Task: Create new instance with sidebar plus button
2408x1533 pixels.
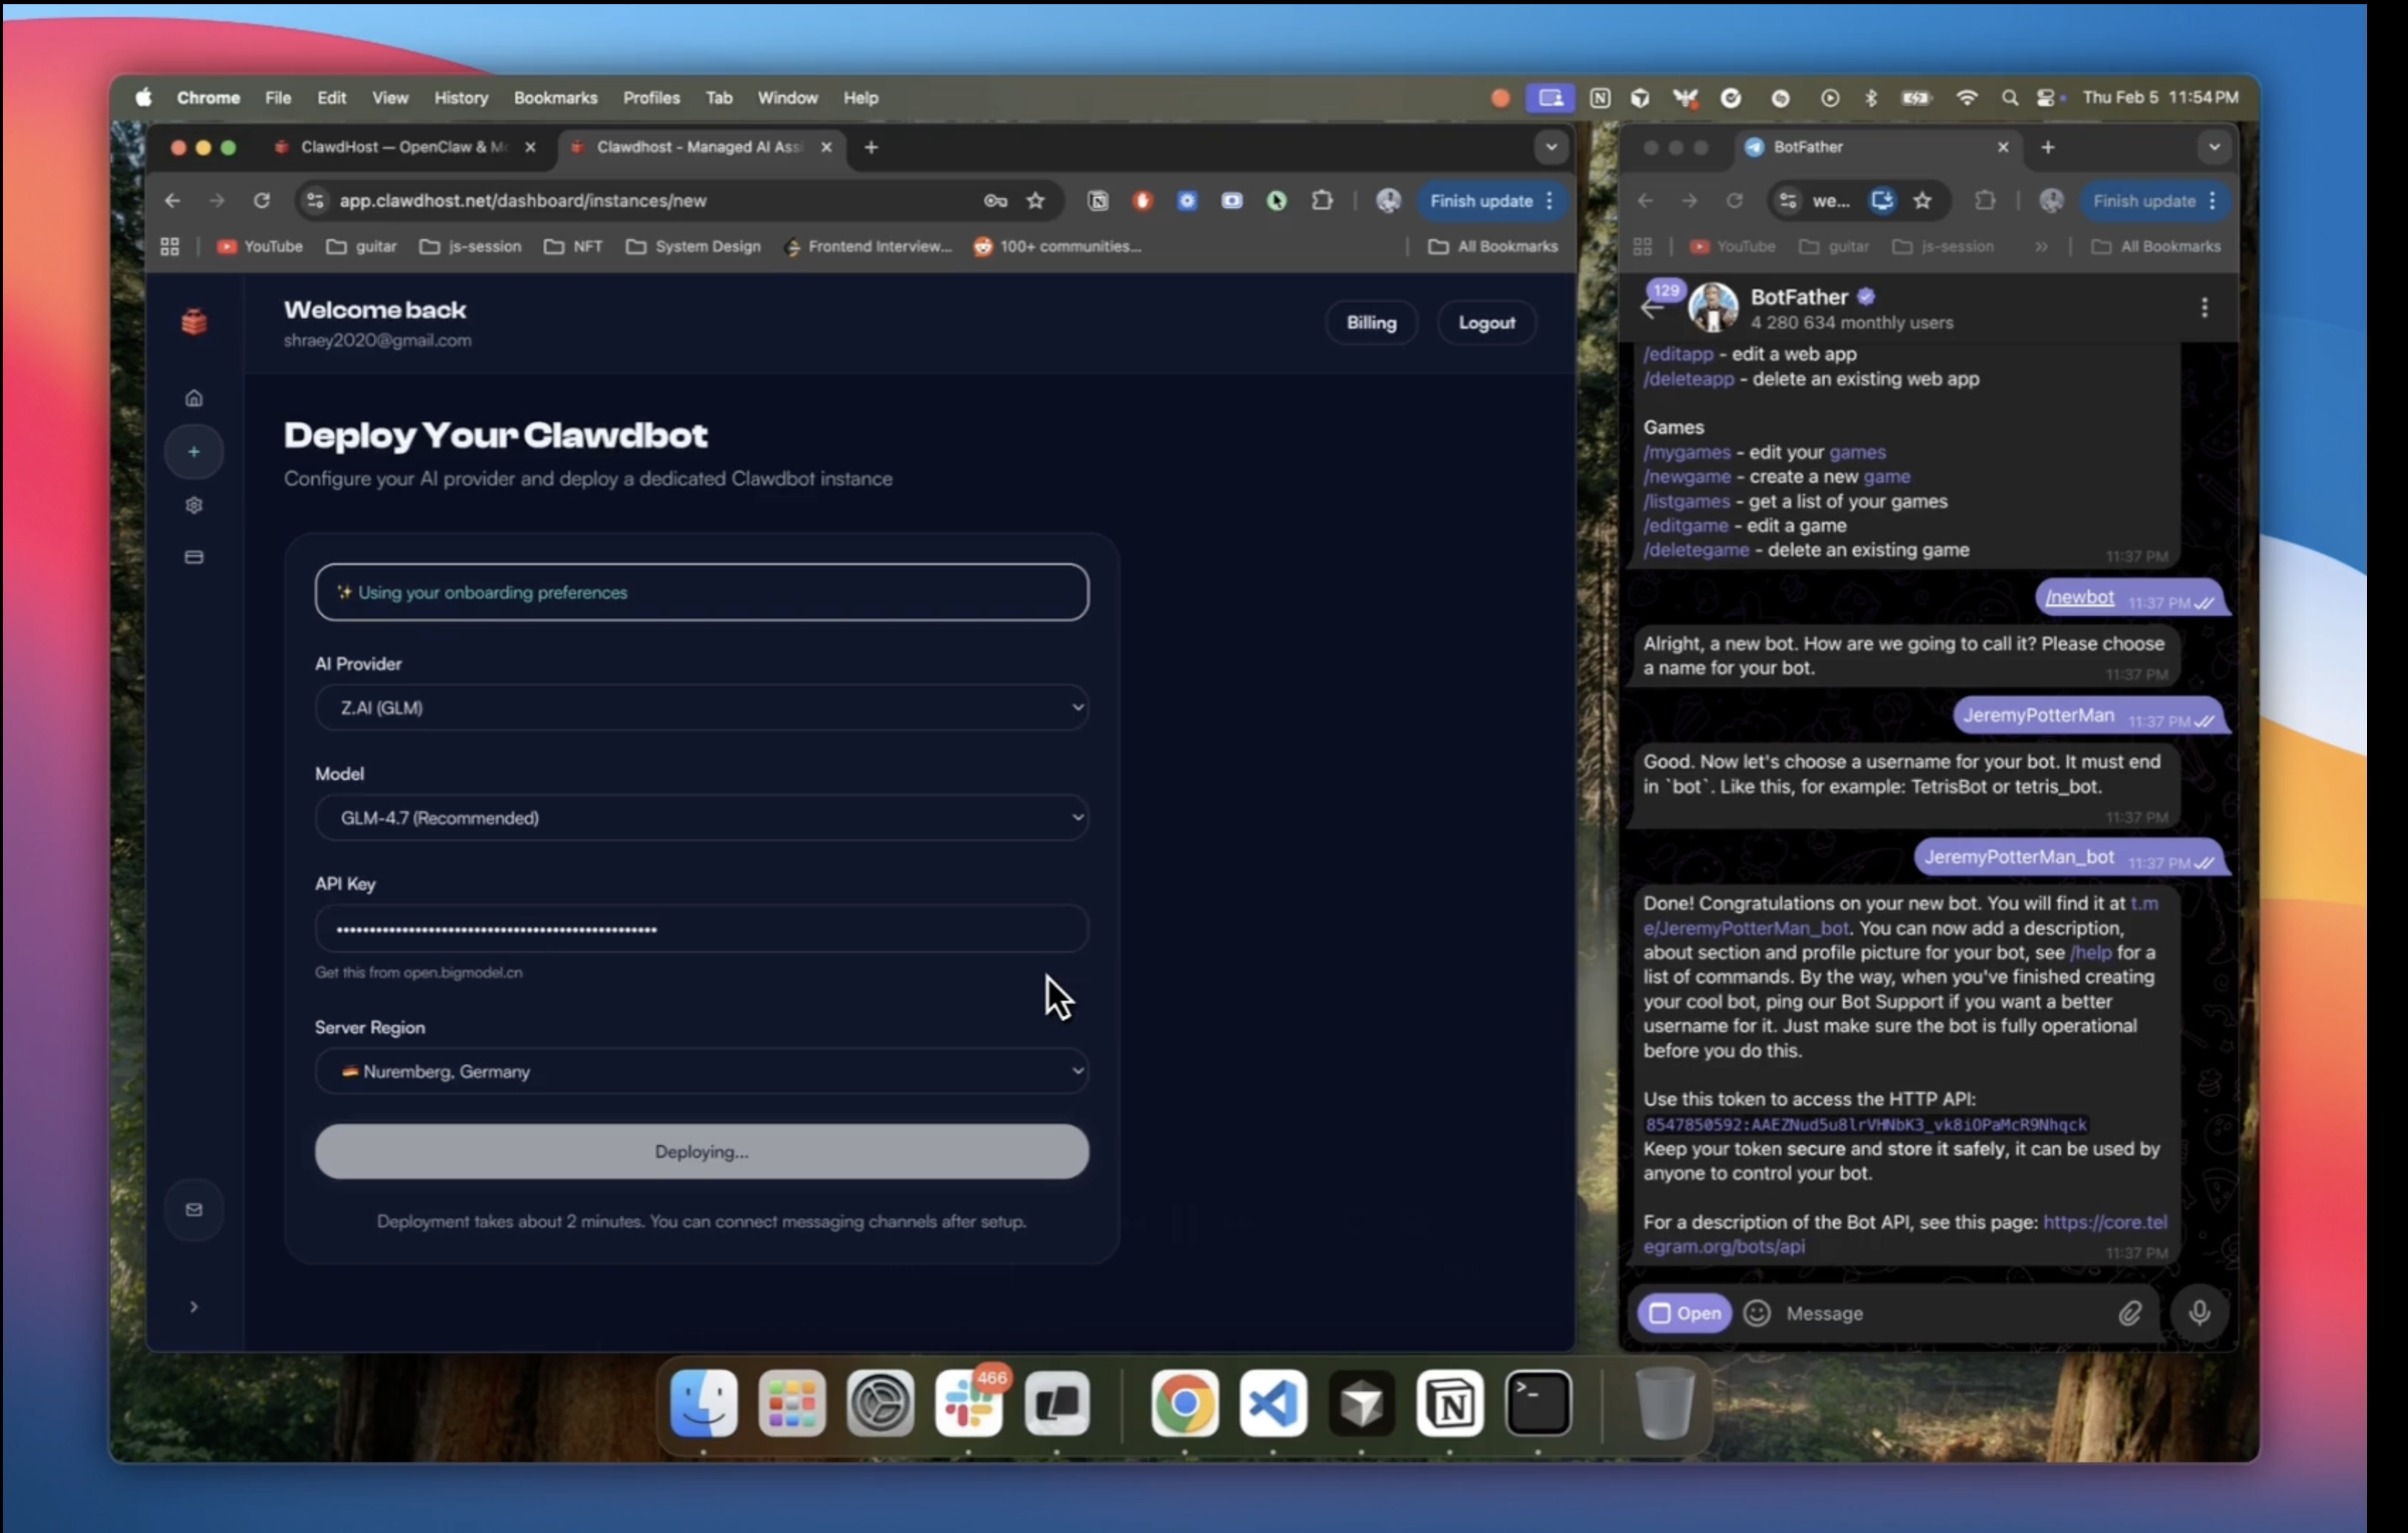Action: [193, 452]
